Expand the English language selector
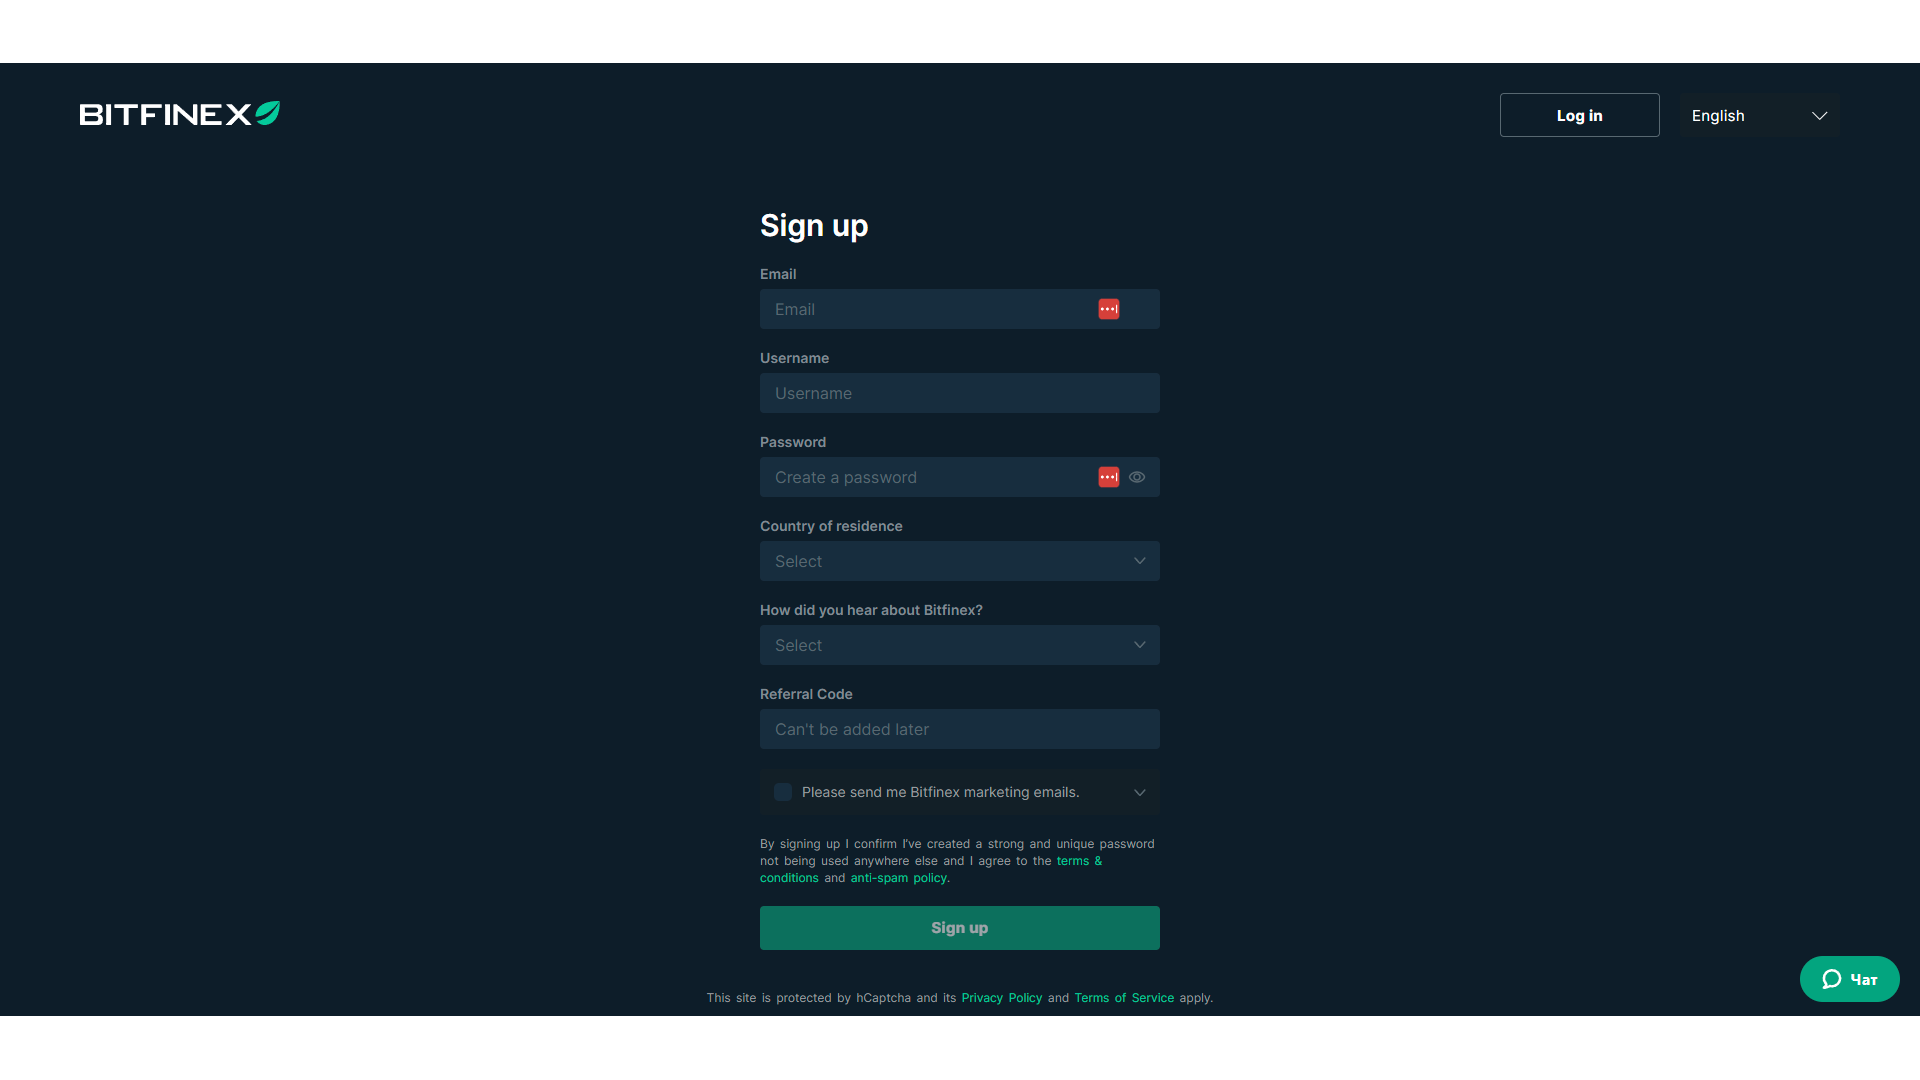Viewport: 1920px width, 1080px height. [1759, 115]
